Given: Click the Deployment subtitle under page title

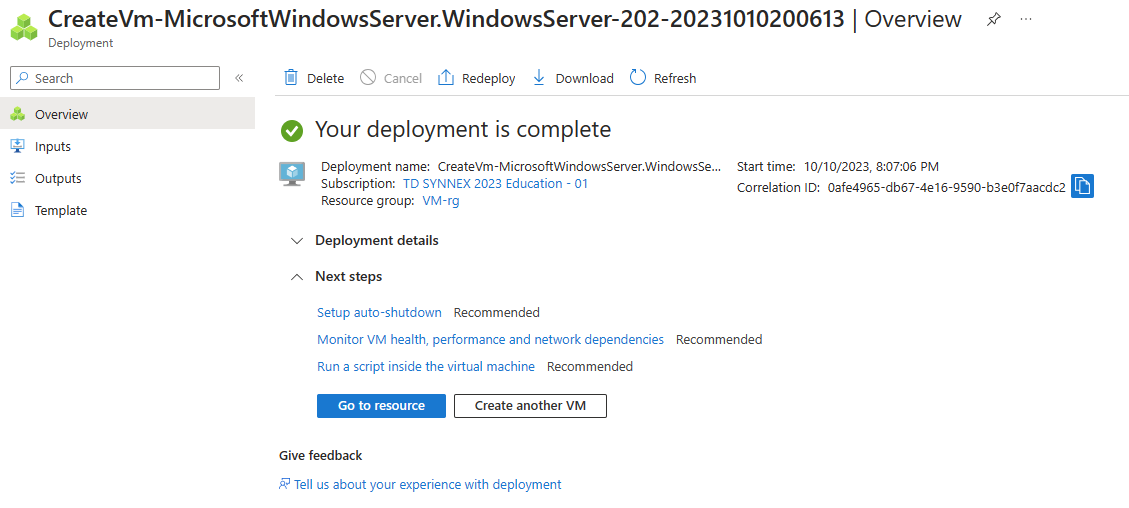Looking at the screenshot, I should (81, 43).
